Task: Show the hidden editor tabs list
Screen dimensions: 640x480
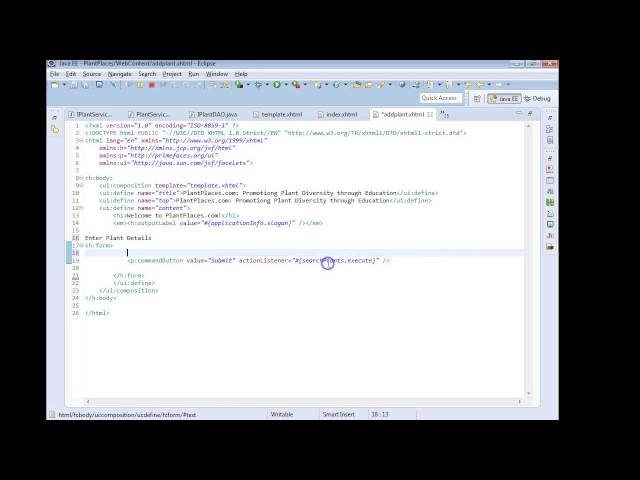Action: (444, 115)
